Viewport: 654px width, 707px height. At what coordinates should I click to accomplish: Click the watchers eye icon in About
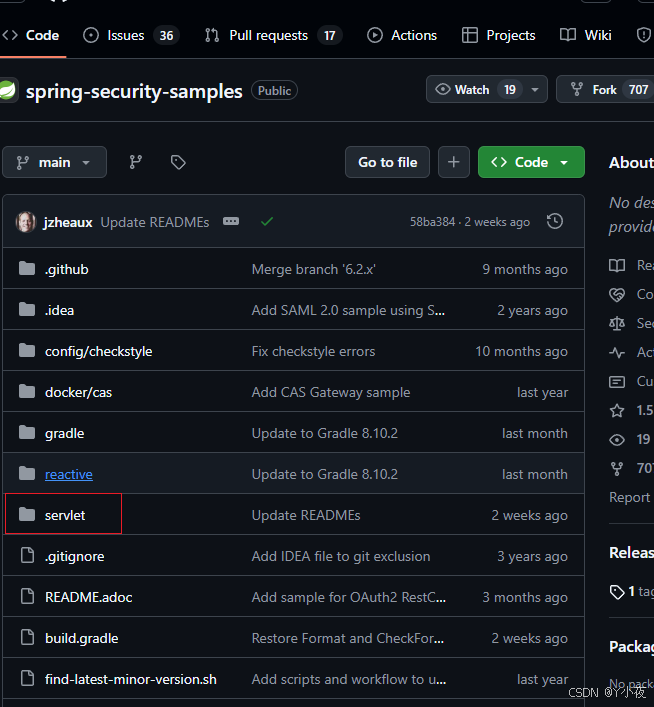(617, 440)
